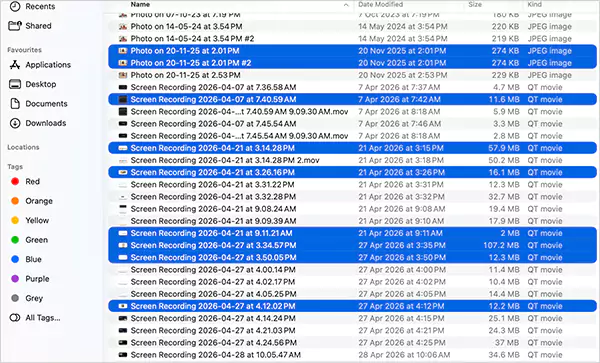Expand the Locations sidebar section

[x=23, y=147]
